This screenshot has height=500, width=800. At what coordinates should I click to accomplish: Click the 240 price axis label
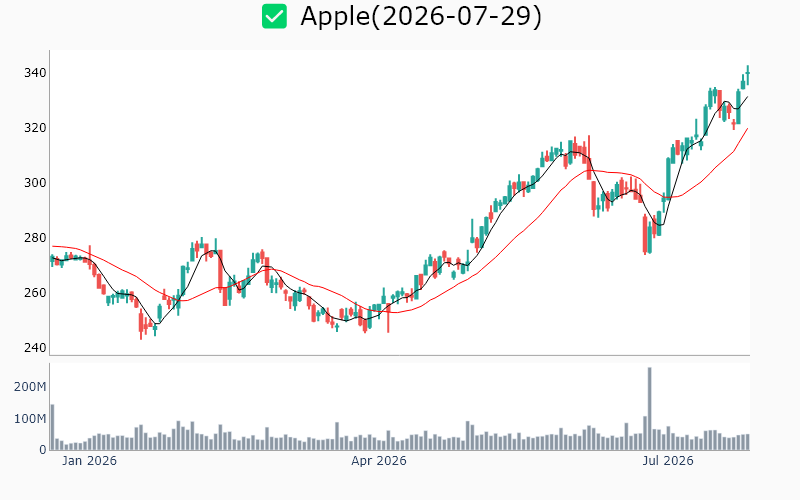(x=35, y=347)
